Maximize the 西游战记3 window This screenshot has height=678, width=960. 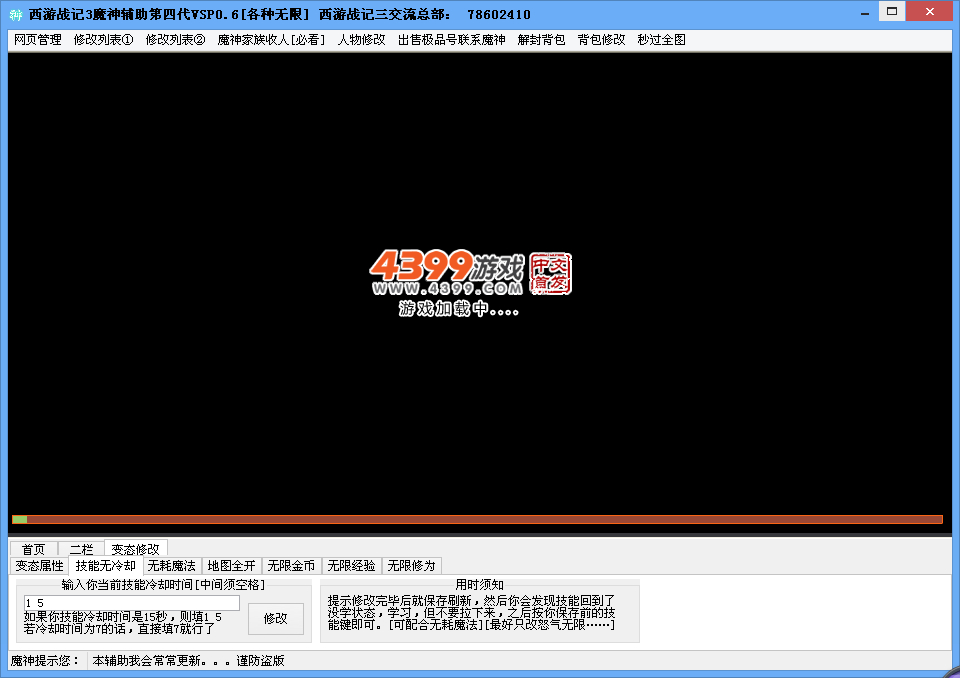click(892, 12)
